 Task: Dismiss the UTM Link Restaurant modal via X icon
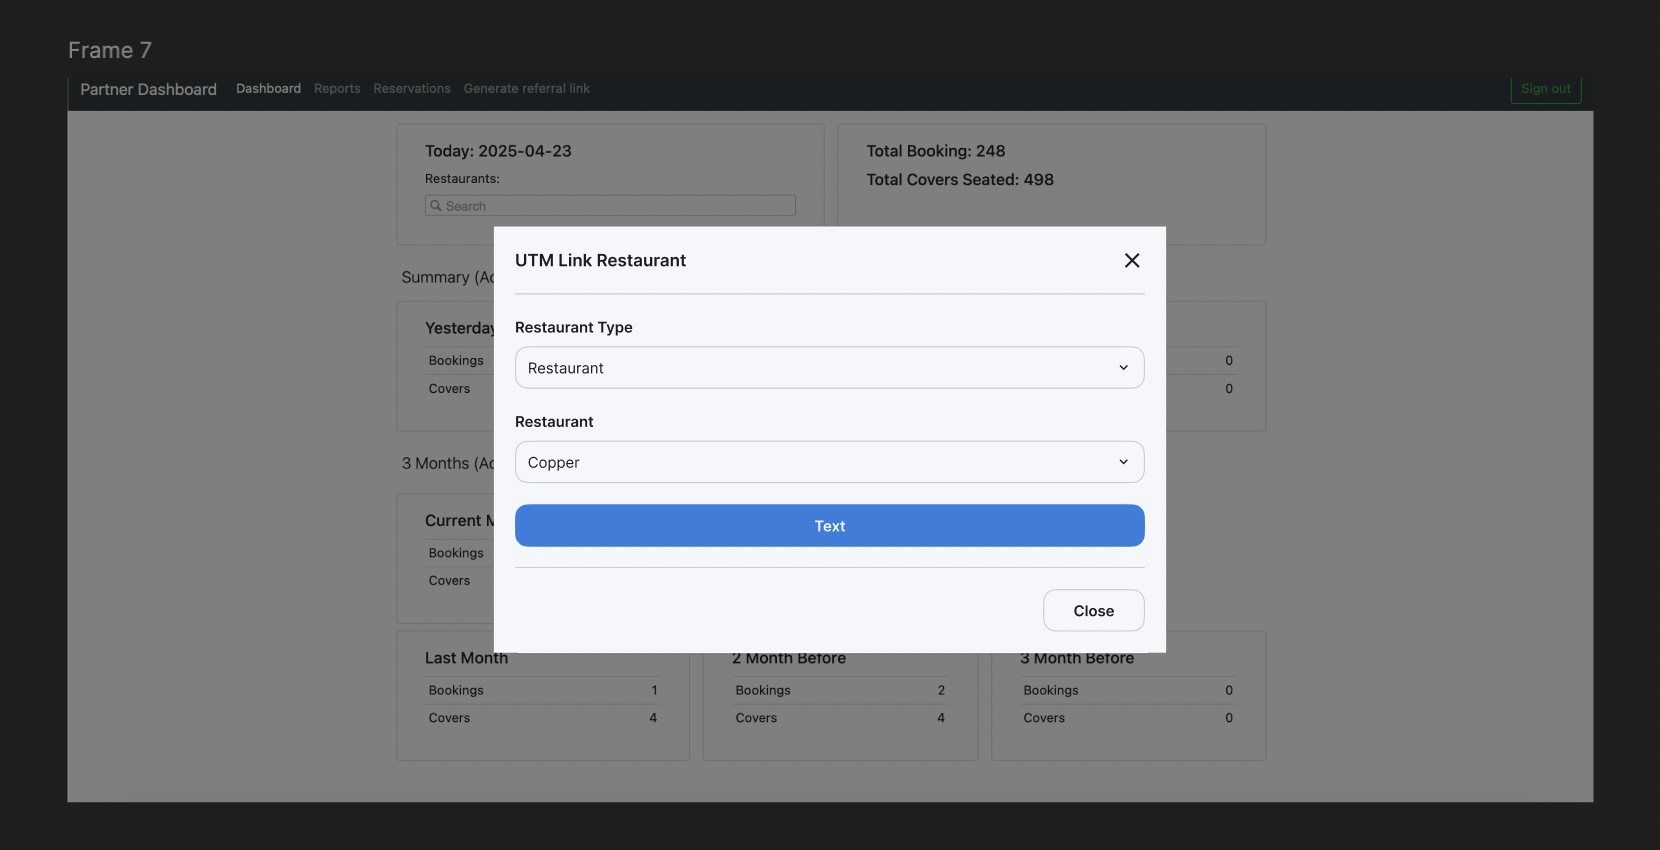(1131, 260)
